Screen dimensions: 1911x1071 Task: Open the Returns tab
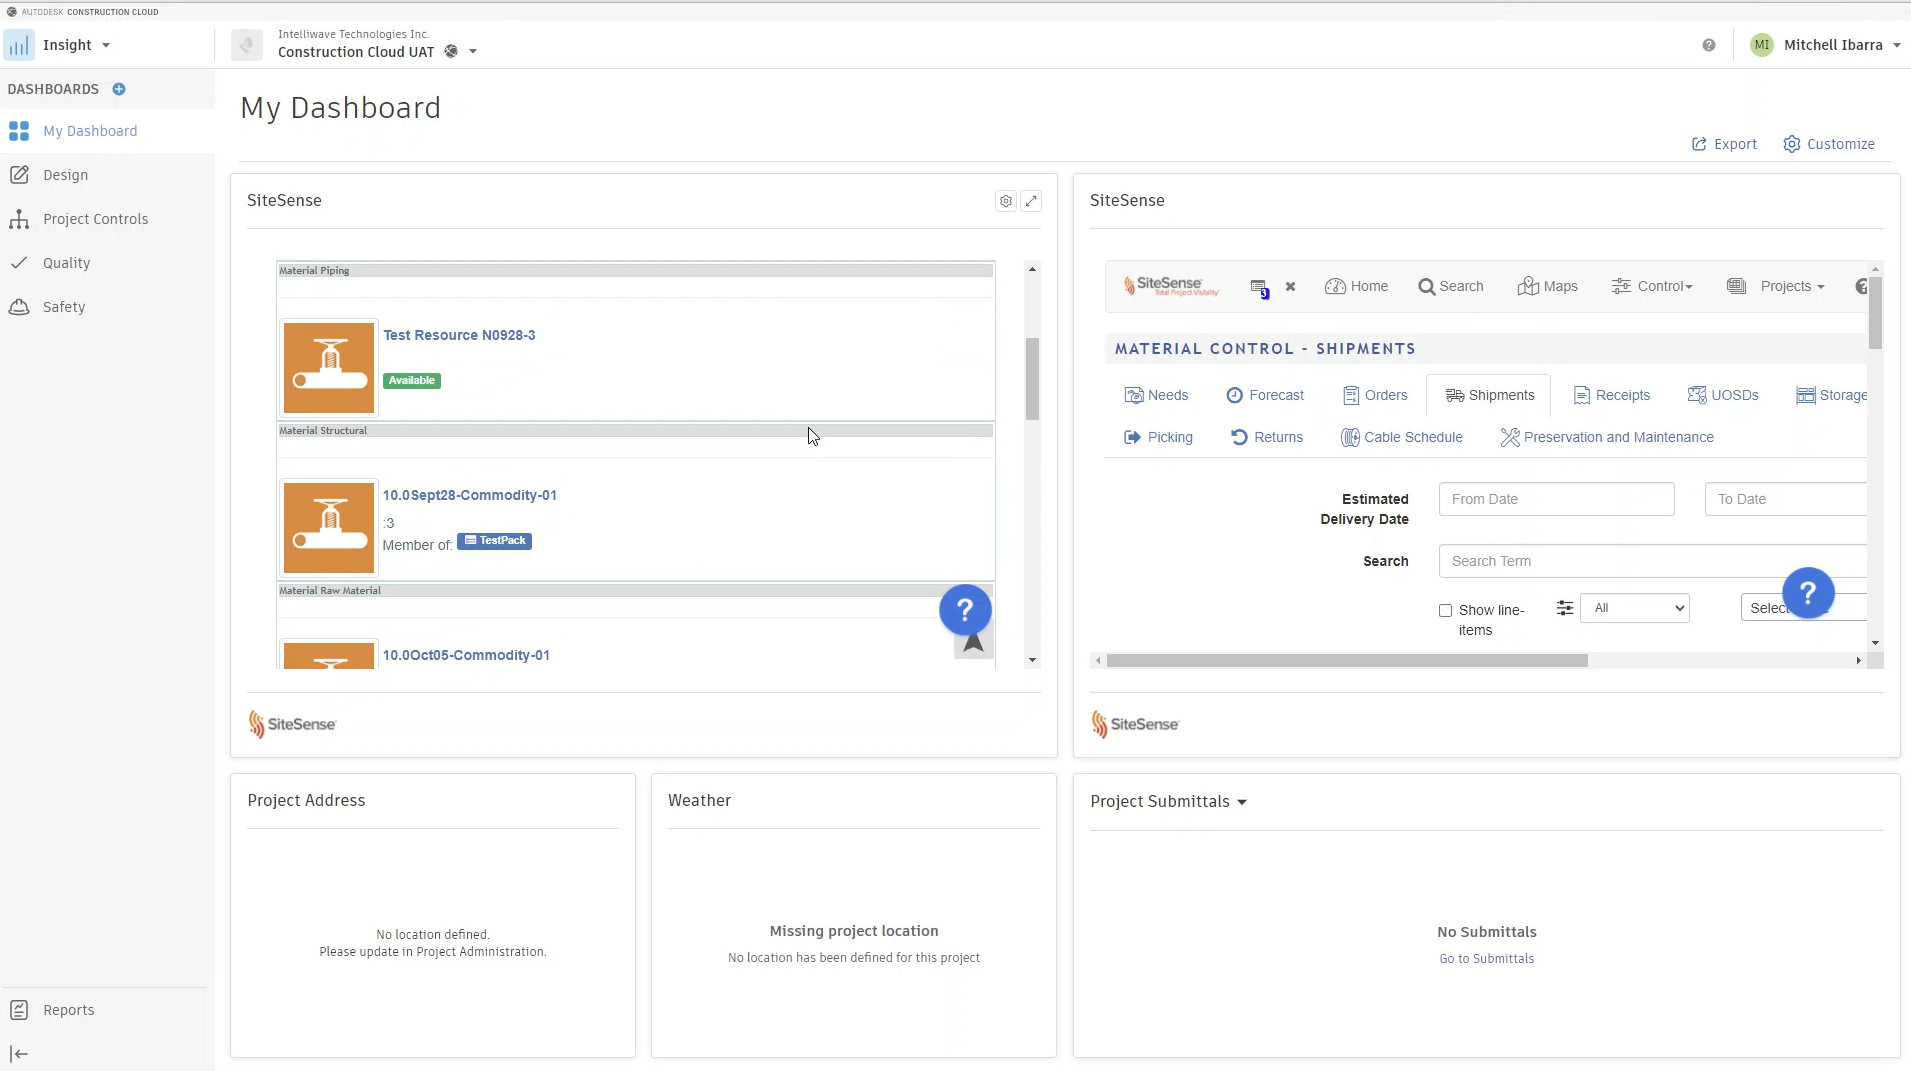1266,437
